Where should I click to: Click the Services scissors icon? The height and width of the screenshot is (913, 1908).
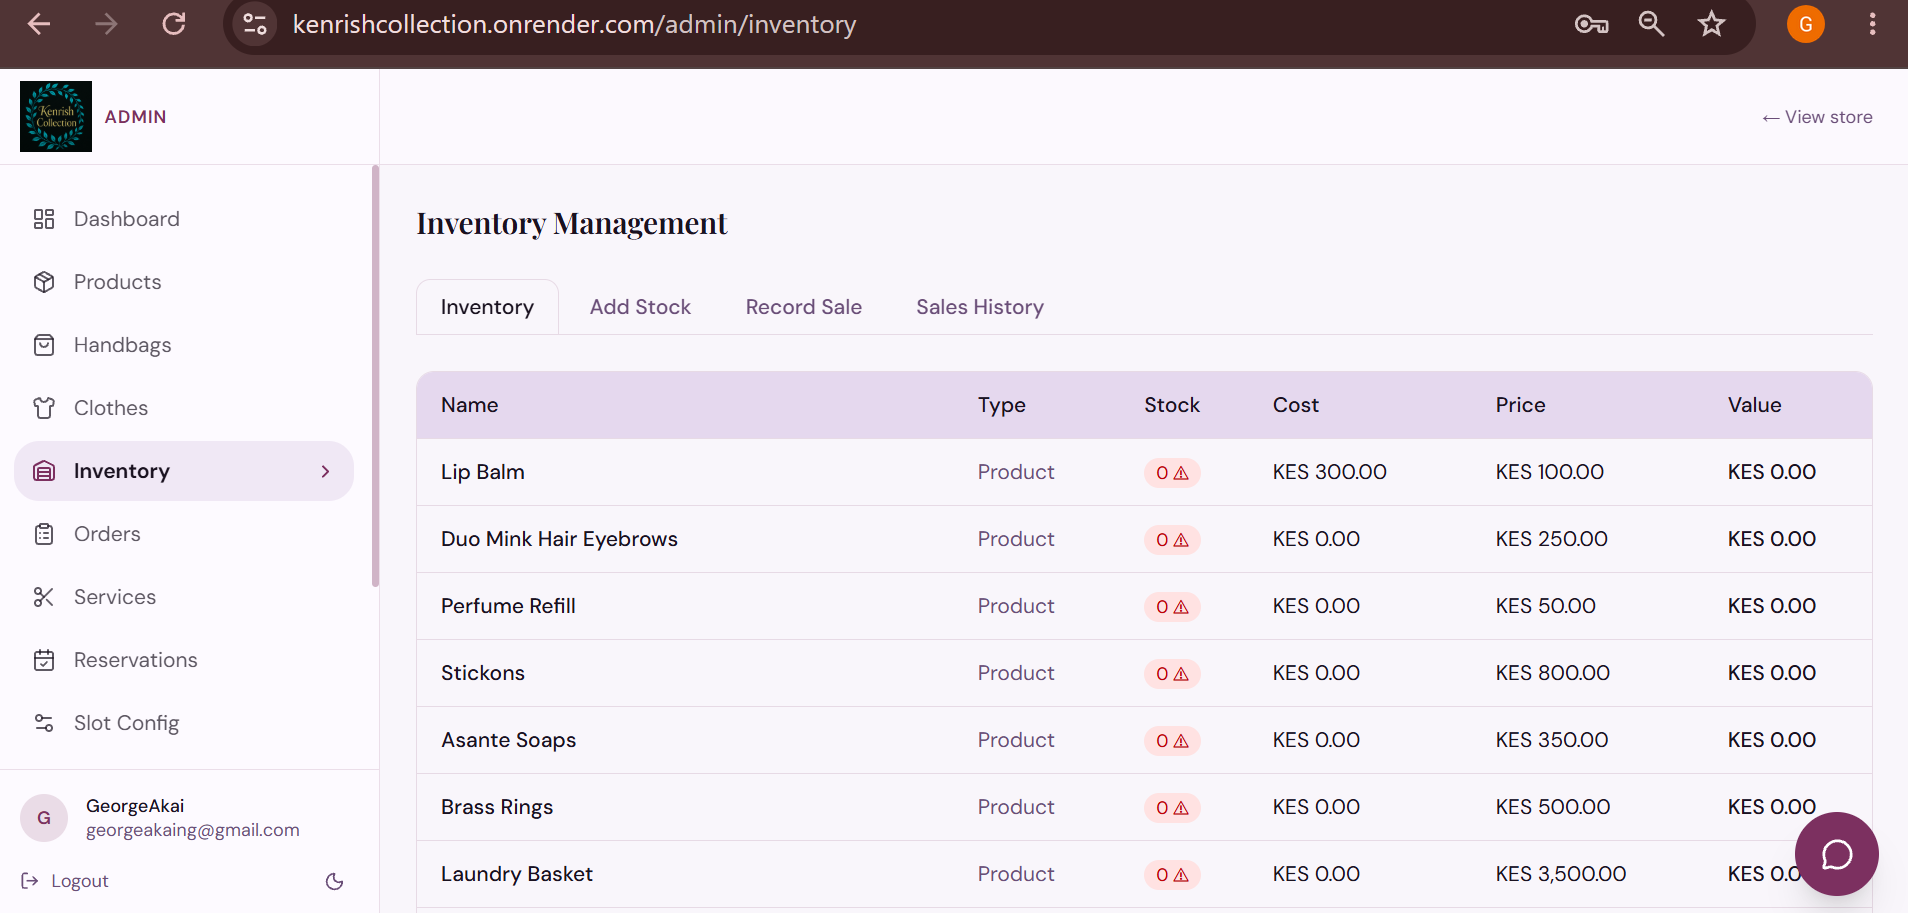coord(44,597)
